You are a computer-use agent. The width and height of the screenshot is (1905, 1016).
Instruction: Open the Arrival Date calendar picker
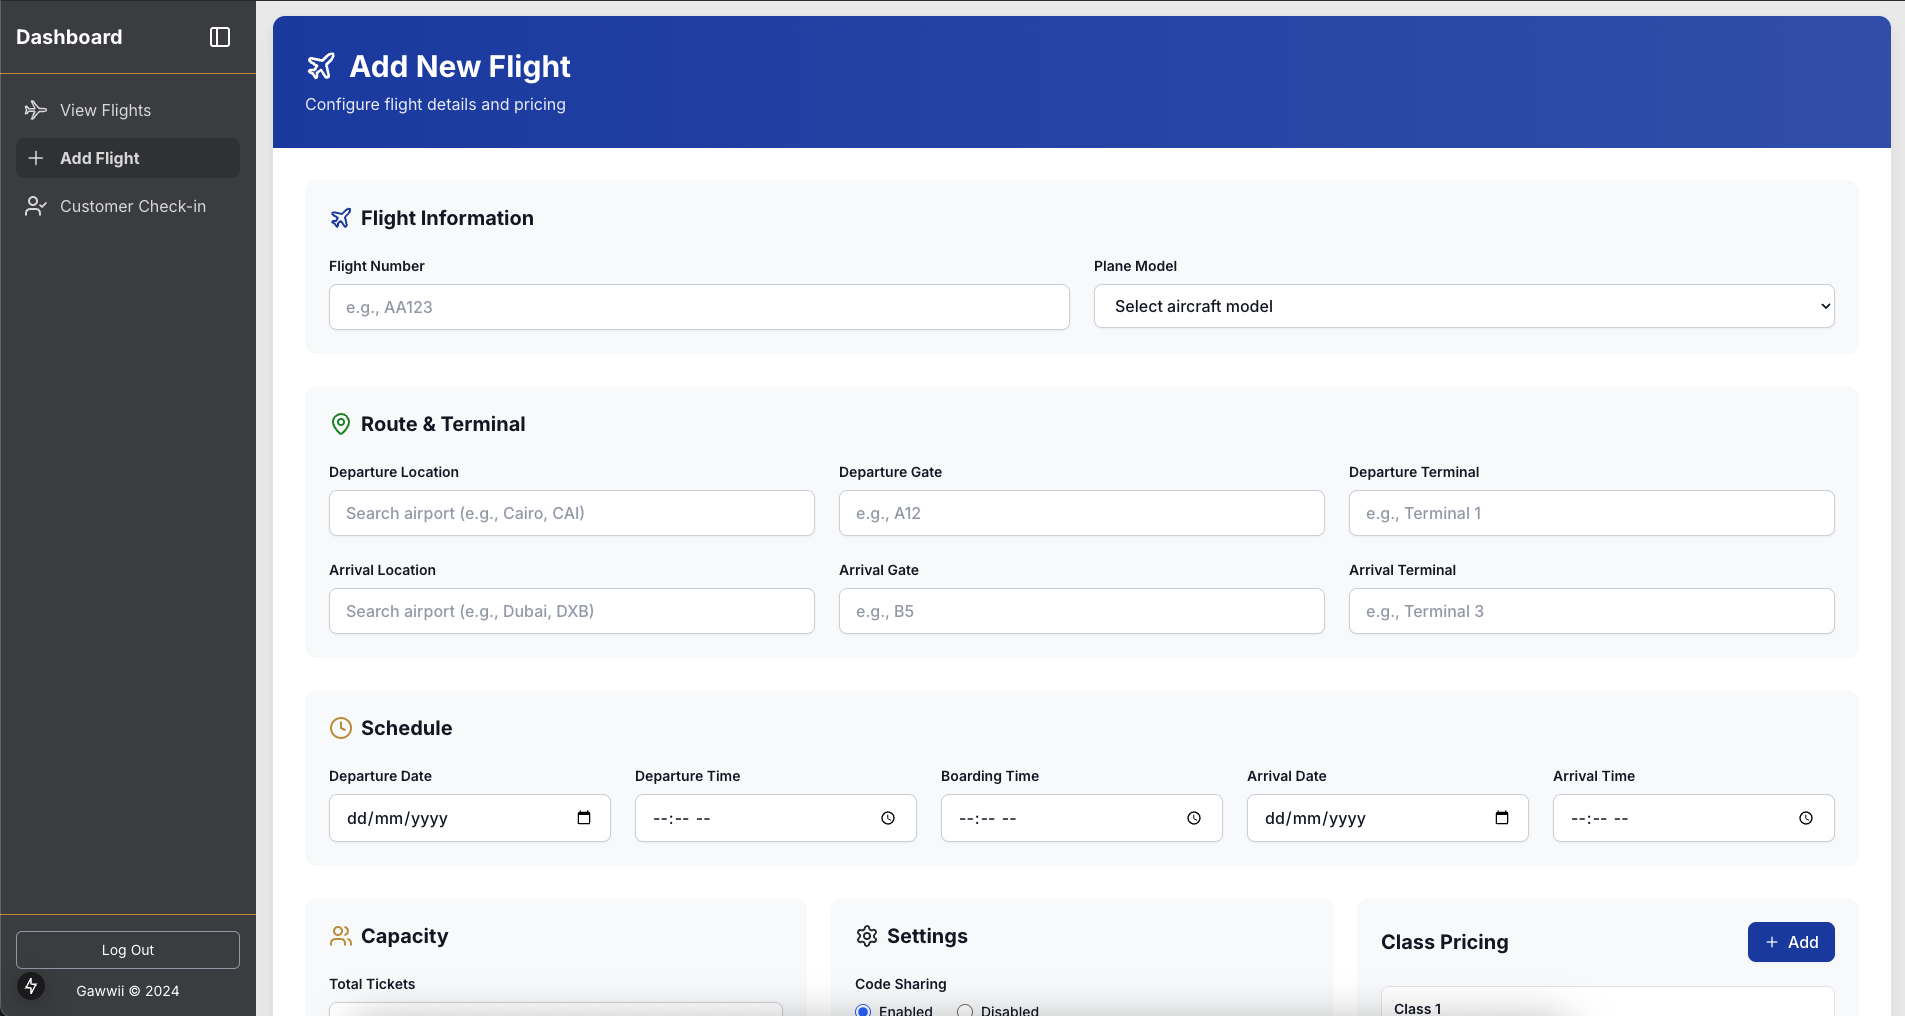tap(1501, 818)
